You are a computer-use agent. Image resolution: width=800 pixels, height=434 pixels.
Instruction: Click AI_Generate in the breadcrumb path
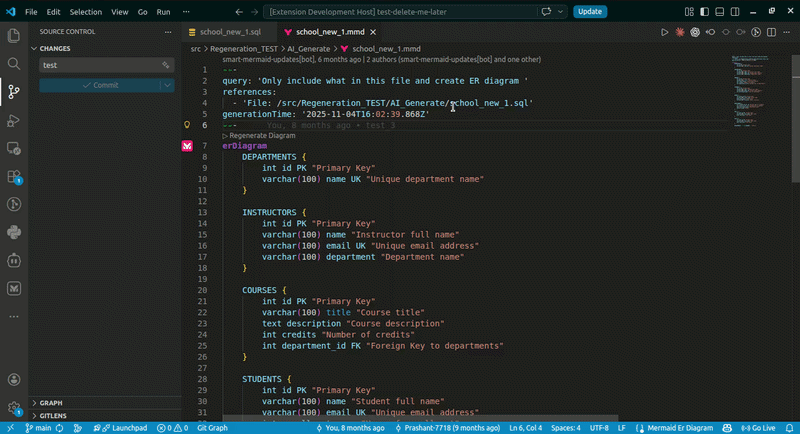[308, 49]
